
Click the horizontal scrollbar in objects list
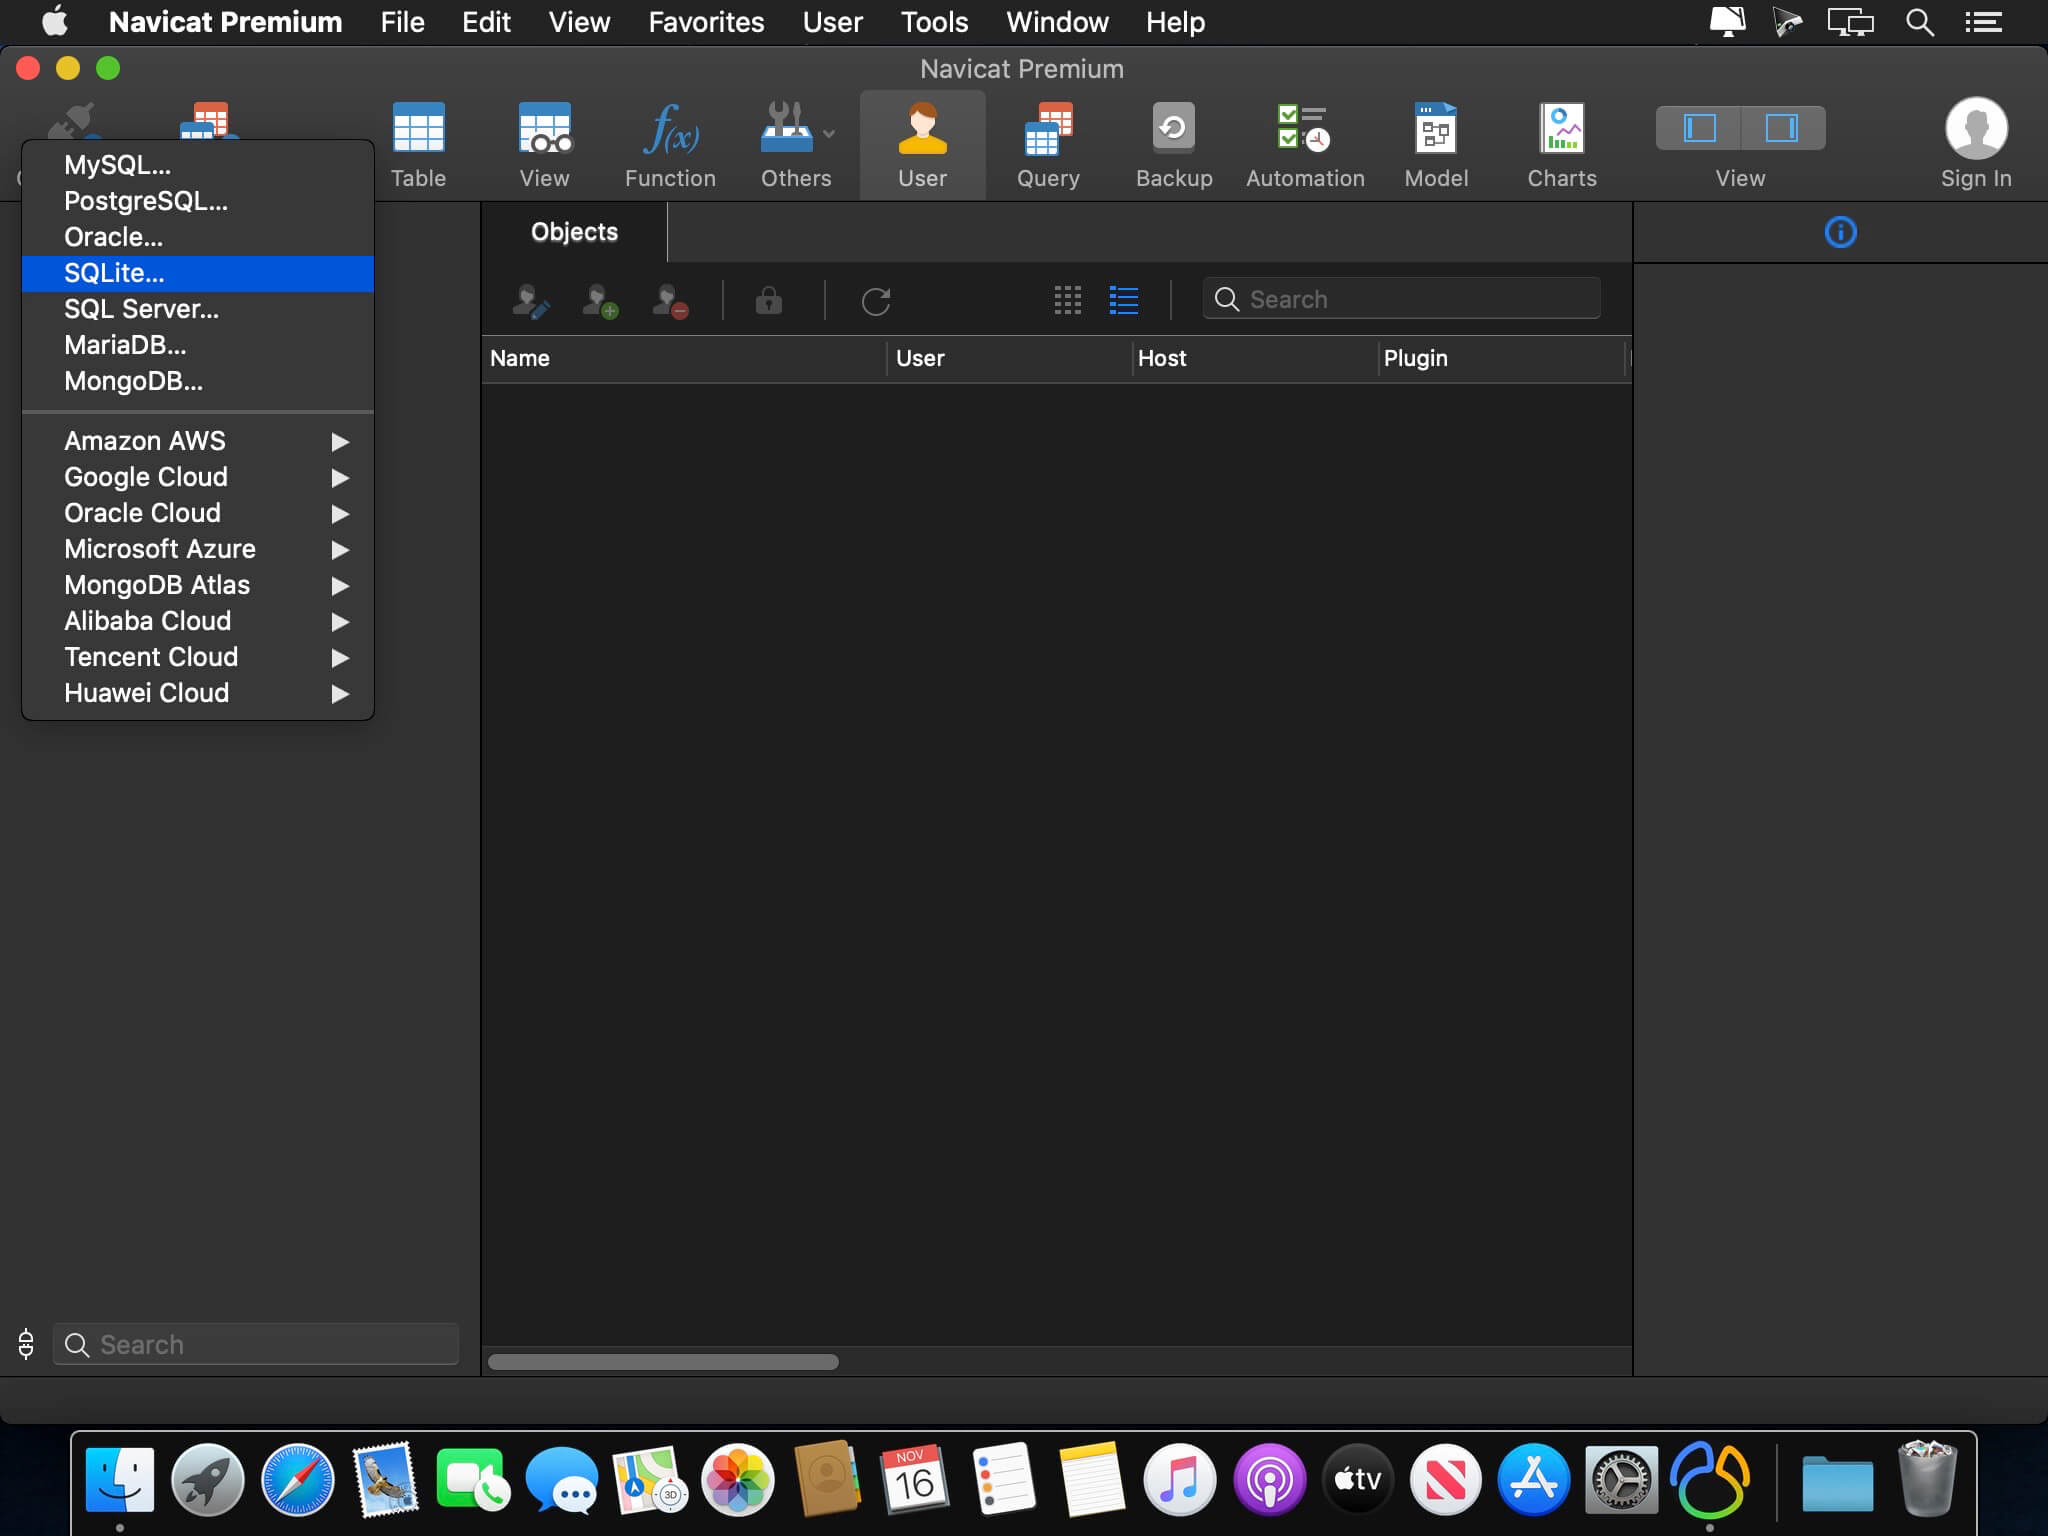(663, 1362)
